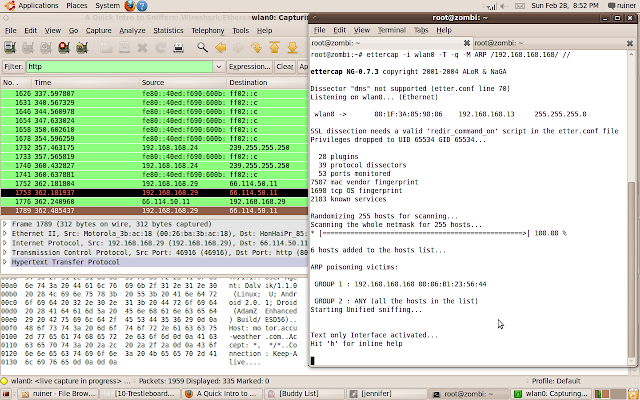Expand Frame 1789 details
This screenshot has width=640, height=400.
point(5,224)
